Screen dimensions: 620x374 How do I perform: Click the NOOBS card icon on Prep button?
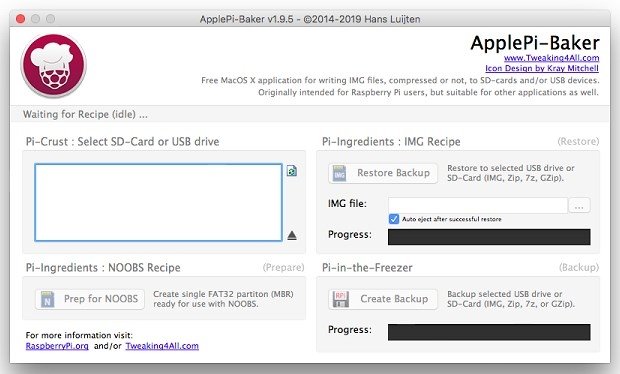click(x=47, y=299)
